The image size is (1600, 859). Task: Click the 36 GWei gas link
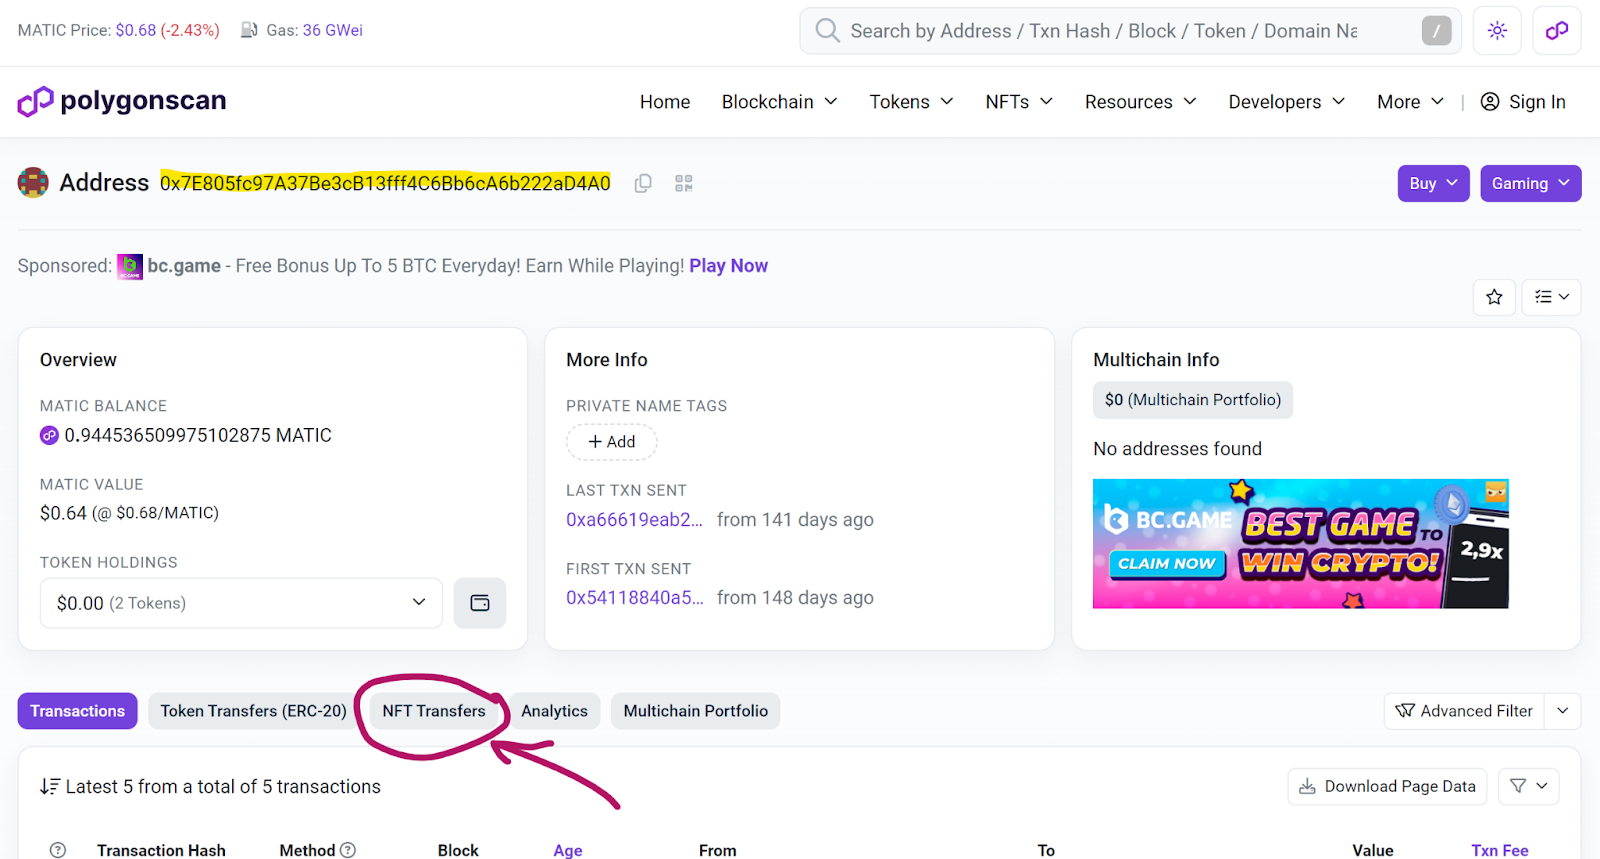333,30
